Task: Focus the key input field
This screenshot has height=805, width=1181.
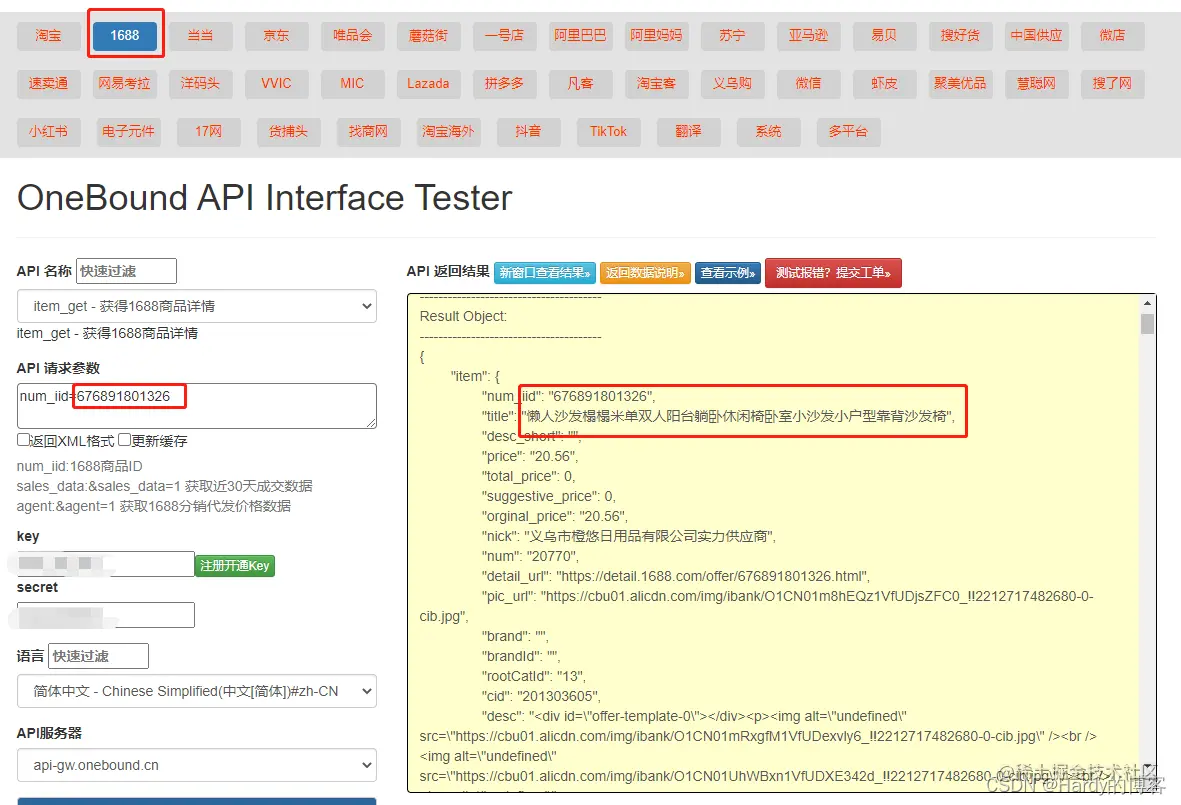Action: (105, 564)
